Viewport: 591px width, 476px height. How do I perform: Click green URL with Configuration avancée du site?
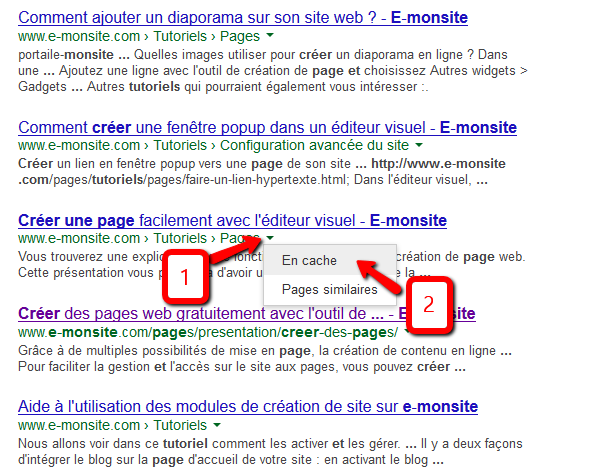[x=213, y=145]
